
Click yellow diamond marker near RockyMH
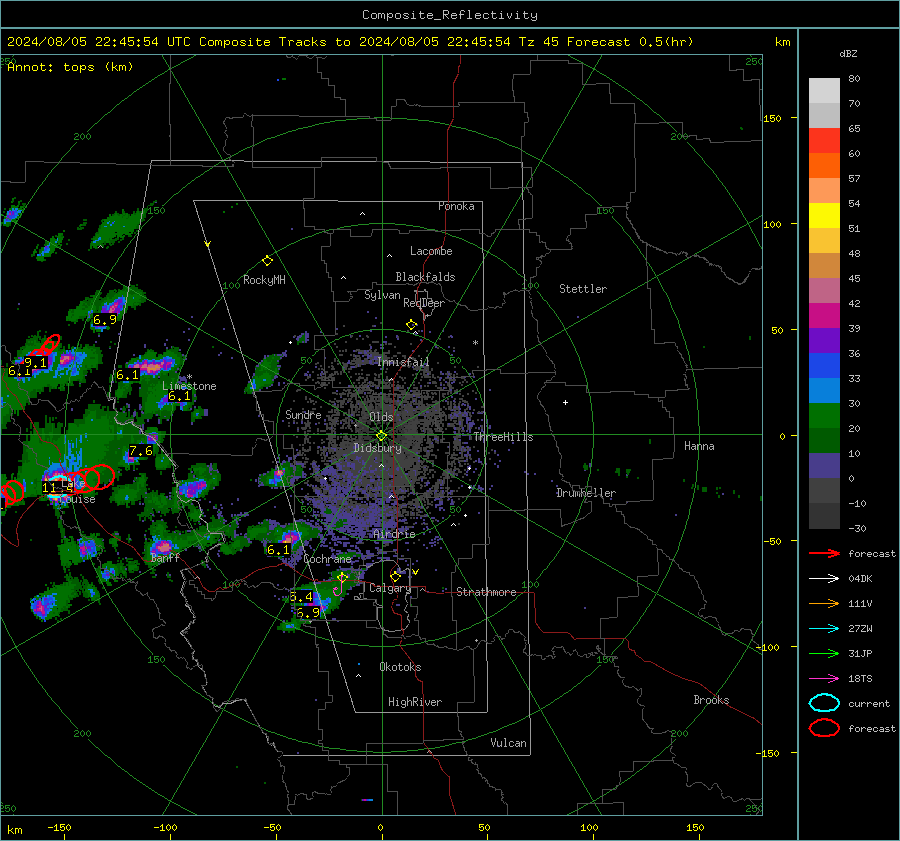pyautogui.click(x=267, y=261)
